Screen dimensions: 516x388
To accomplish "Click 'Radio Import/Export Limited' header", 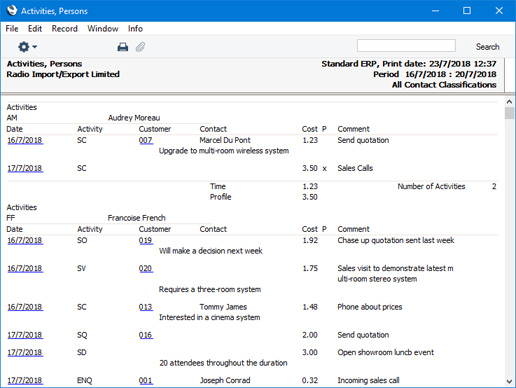I will (x=63, y=74).
